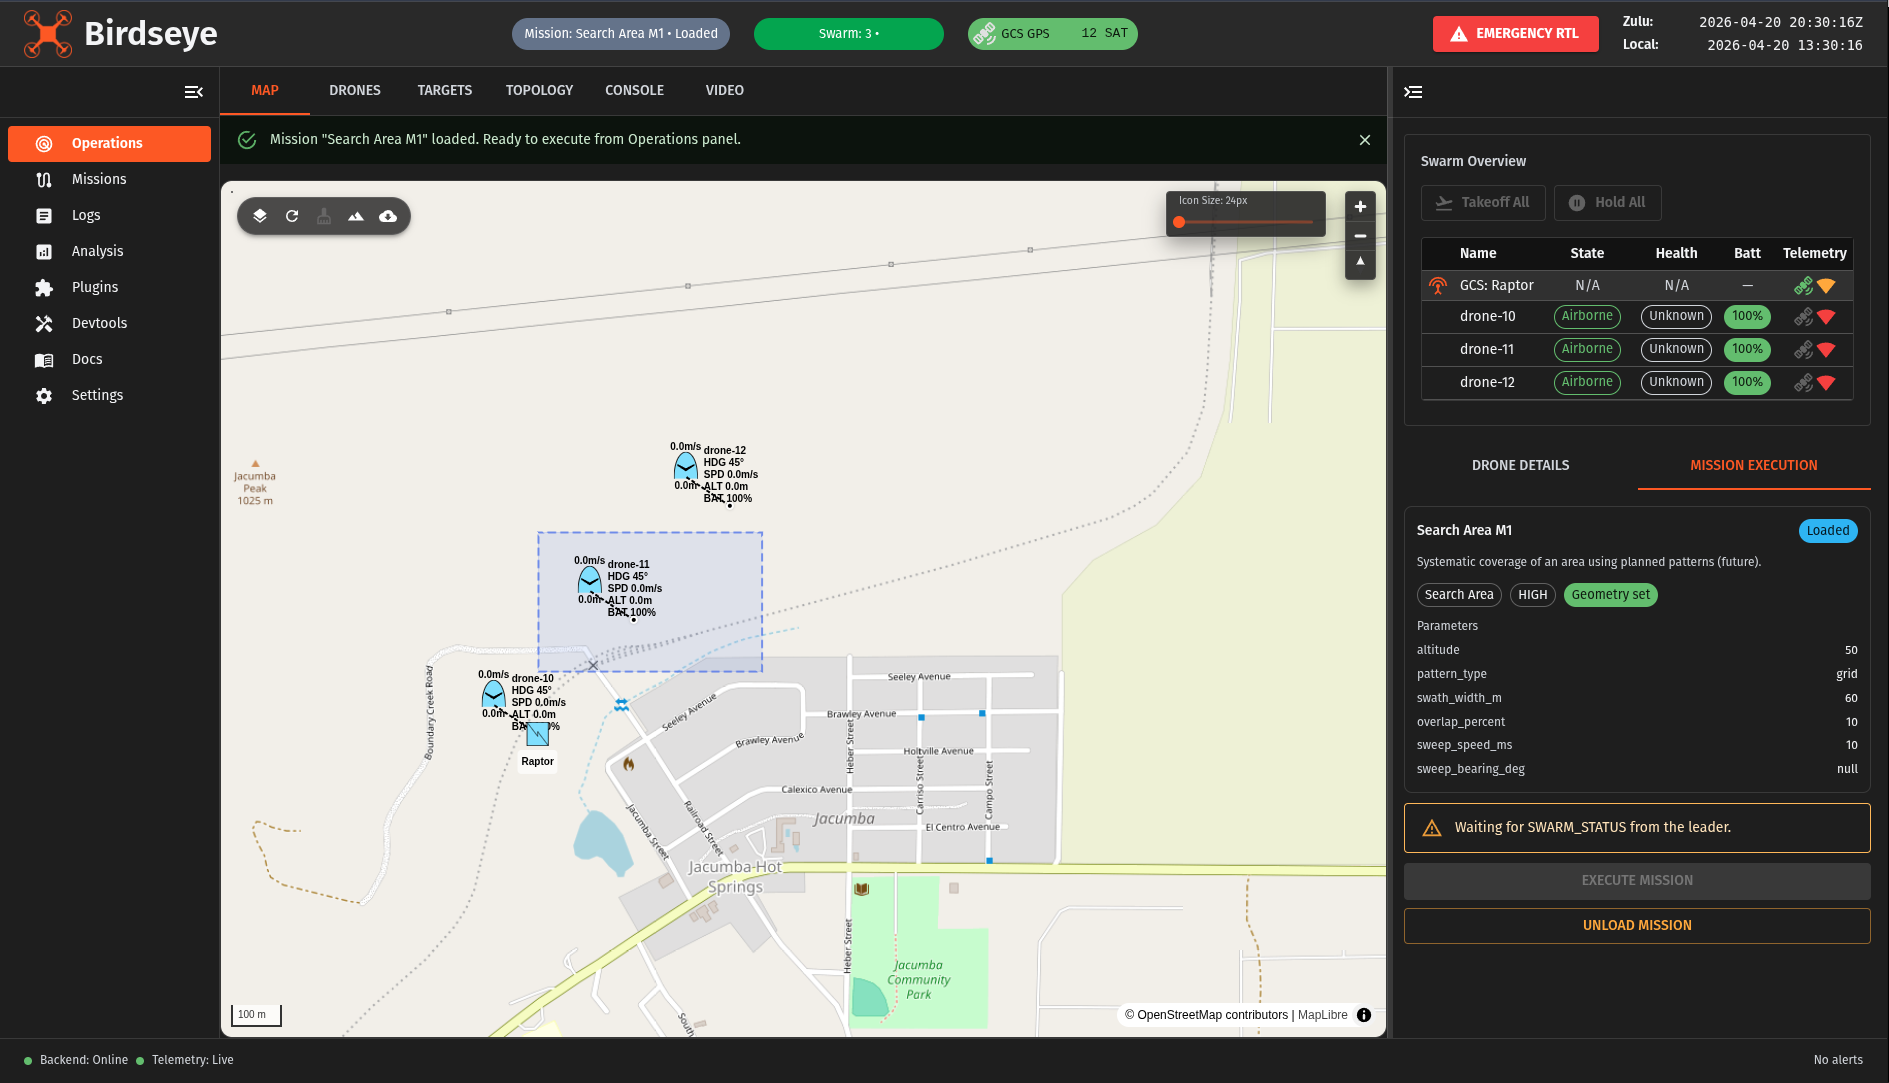Click the map attribution info icon

[1364, 1015]
